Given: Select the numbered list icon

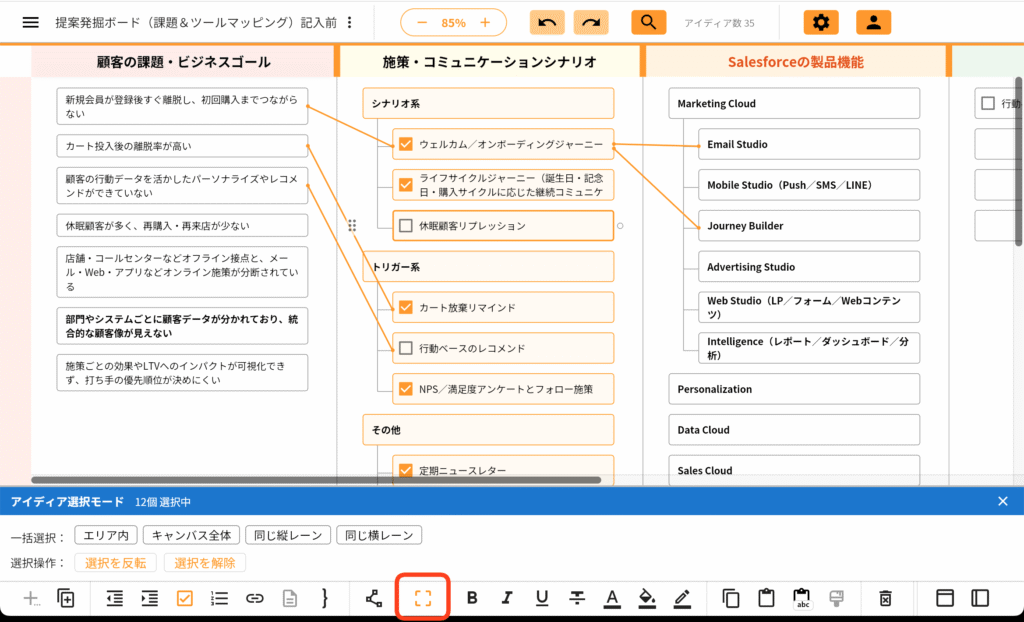Looking at the screenshot, I should [219, 597].
